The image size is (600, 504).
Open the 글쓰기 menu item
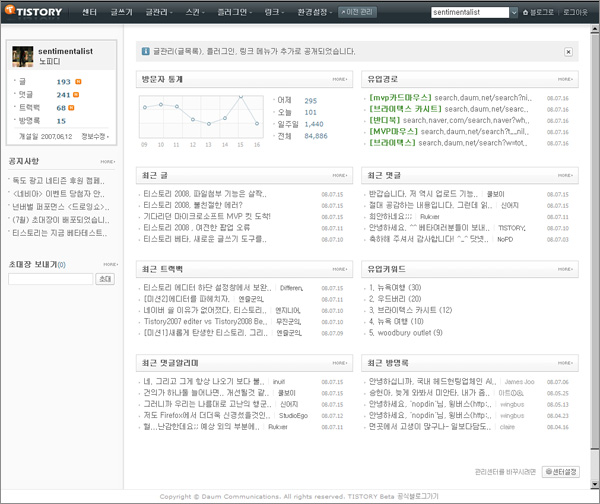(x=121, y=12)
